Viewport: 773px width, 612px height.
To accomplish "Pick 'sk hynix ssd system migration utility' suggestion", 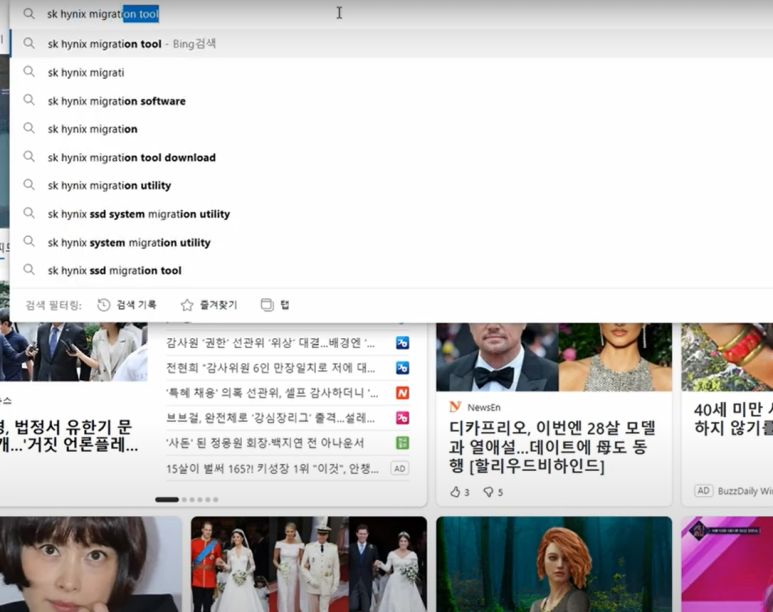I will coord(391,215).
